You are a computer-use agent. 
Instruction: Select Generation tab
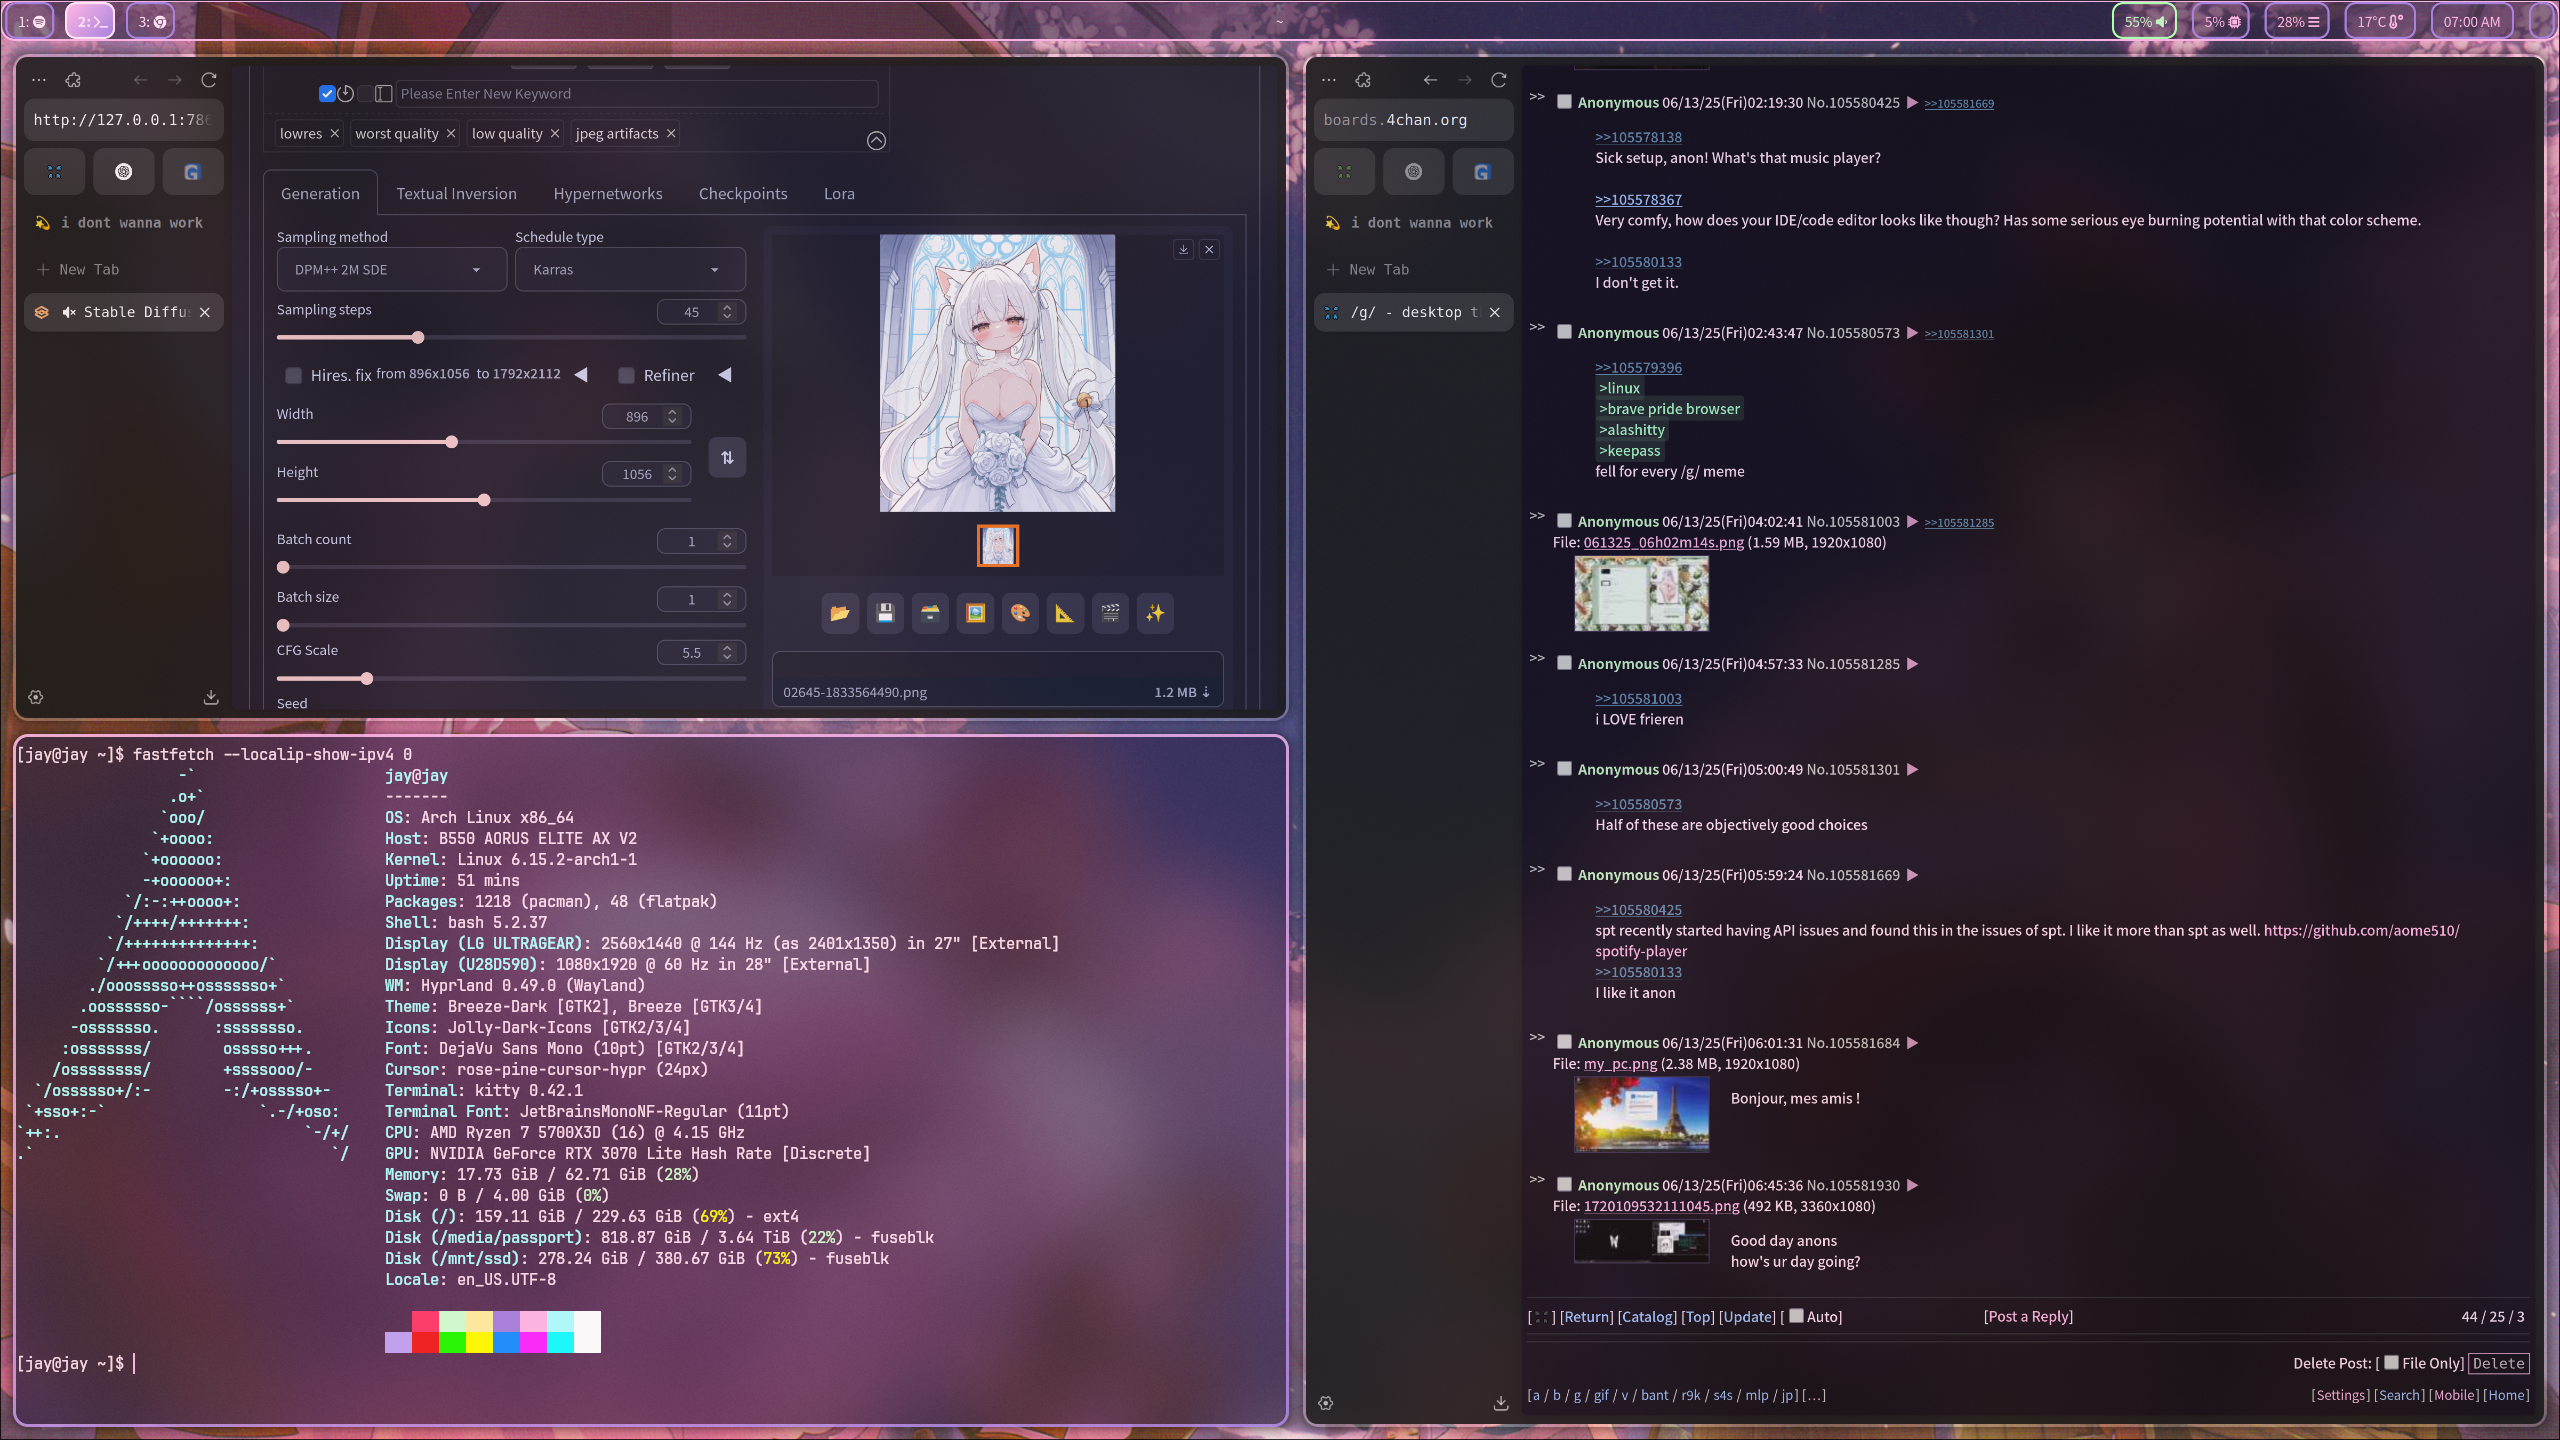(320, 194)
